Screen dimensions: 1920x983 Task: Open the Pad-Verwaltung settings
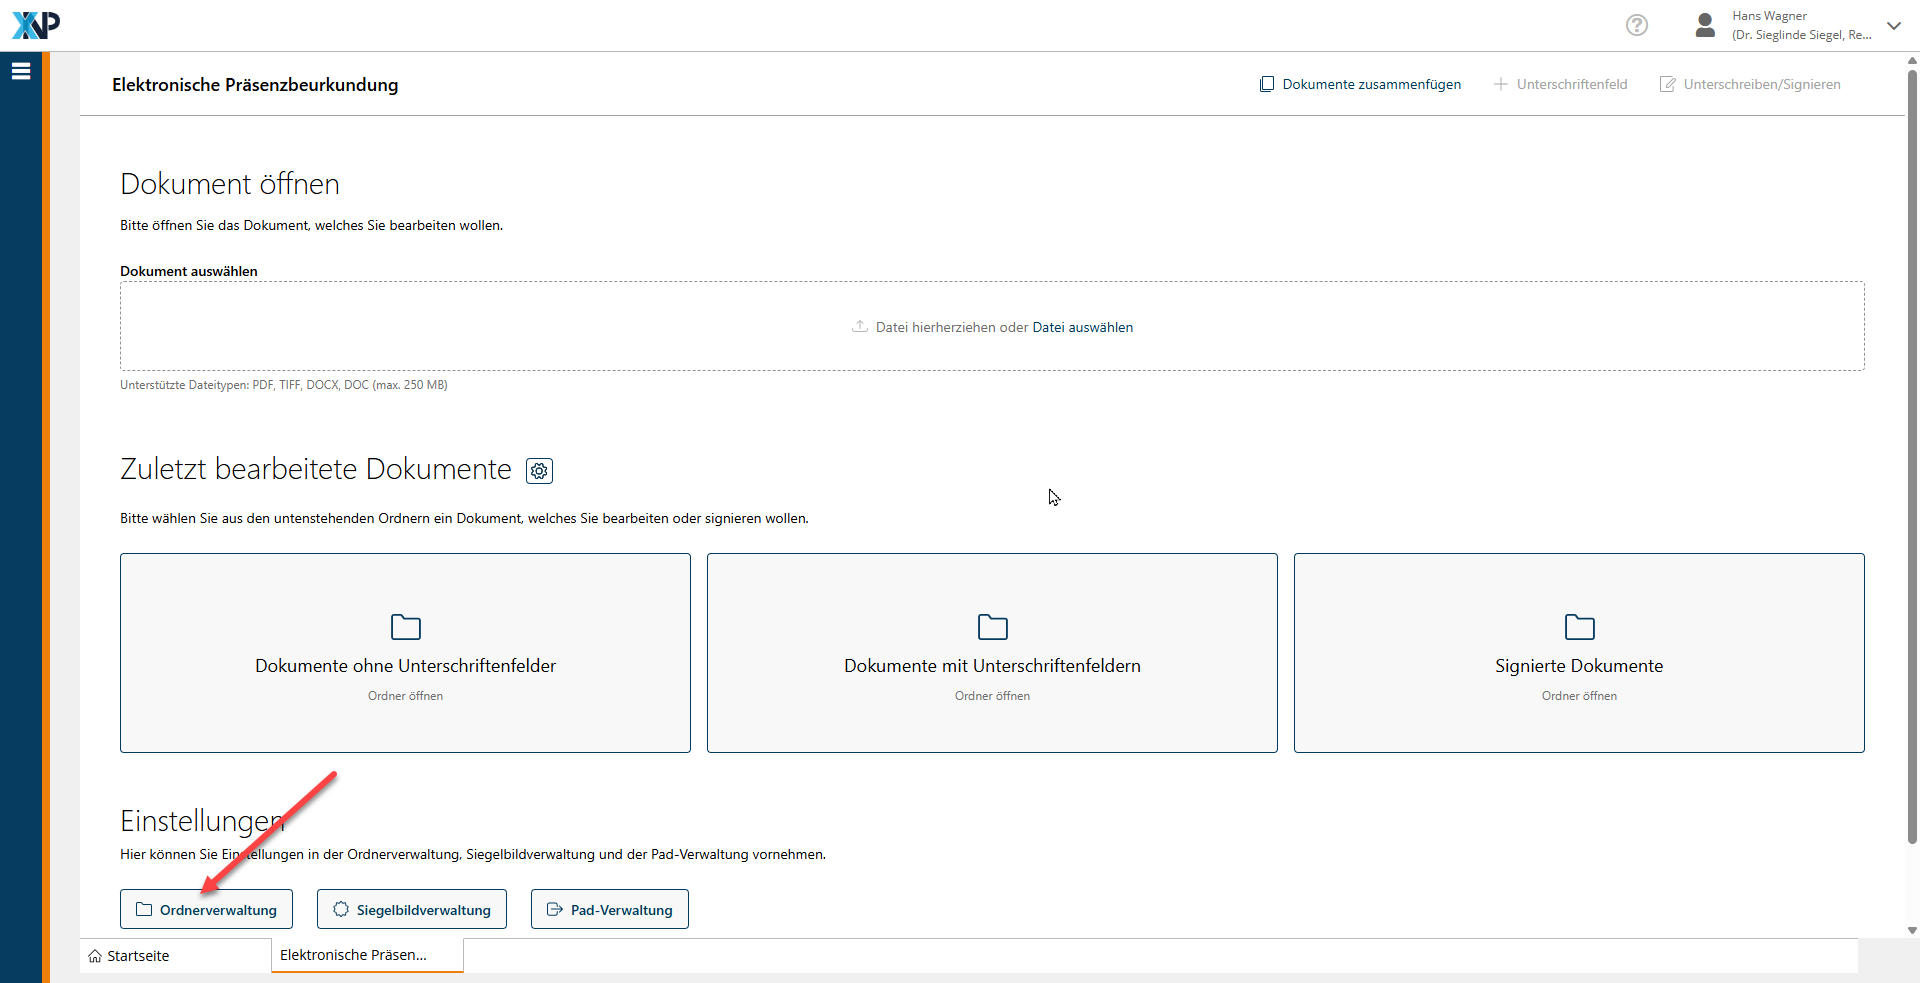(x=609, y=910)
